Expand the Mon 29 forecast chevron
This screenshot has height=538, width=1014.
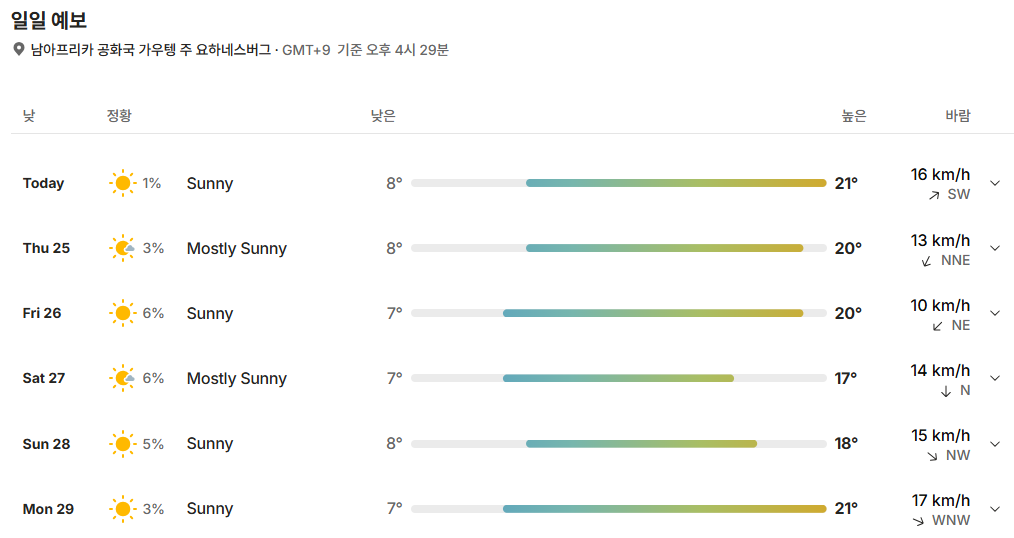(995, 509)
